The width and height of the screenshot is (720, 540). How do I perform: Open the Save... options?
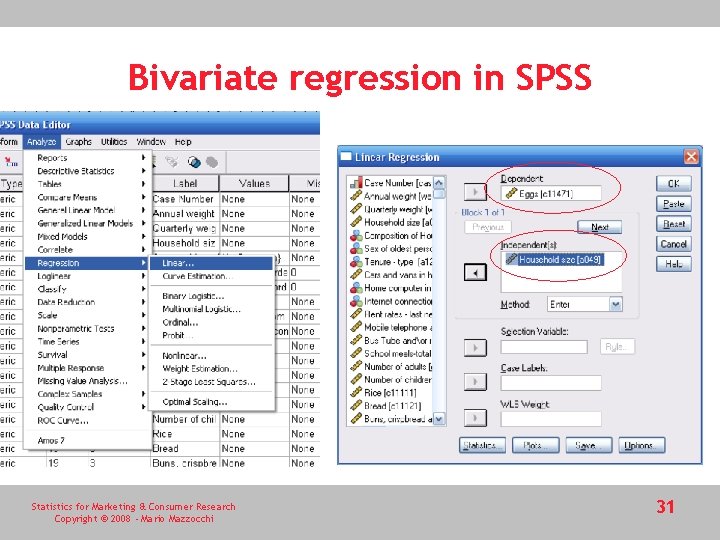coord(589,445)
